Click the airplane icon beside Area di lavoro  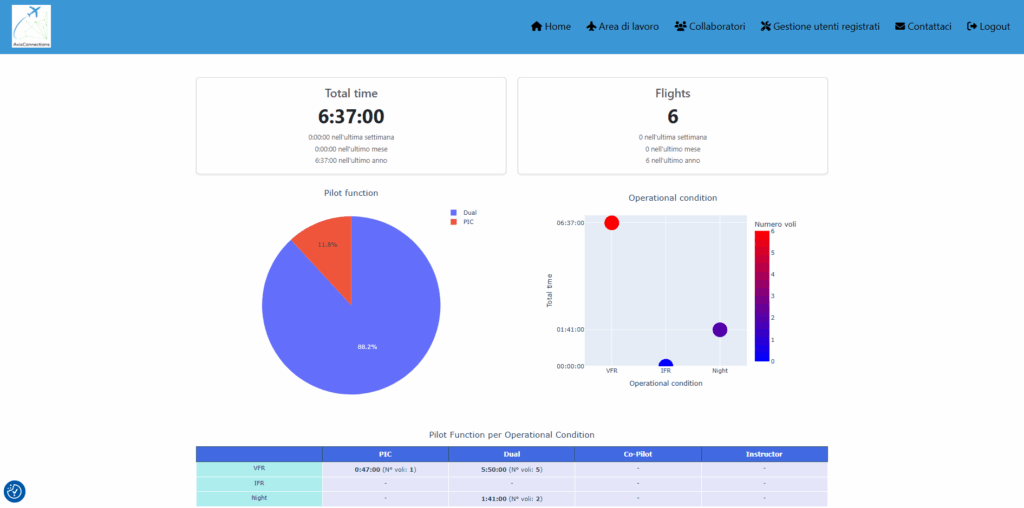[591, 27]
